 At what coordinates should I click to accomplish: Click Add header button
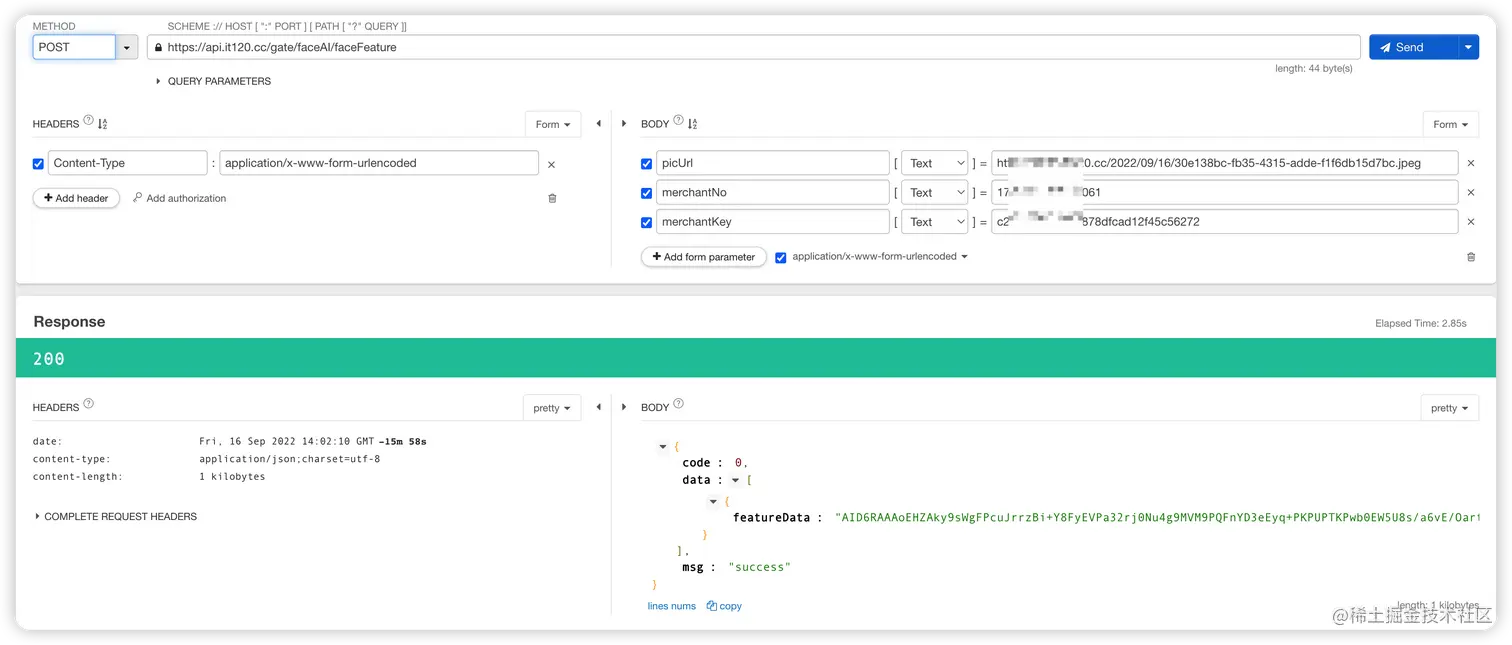tap(76, 198)
